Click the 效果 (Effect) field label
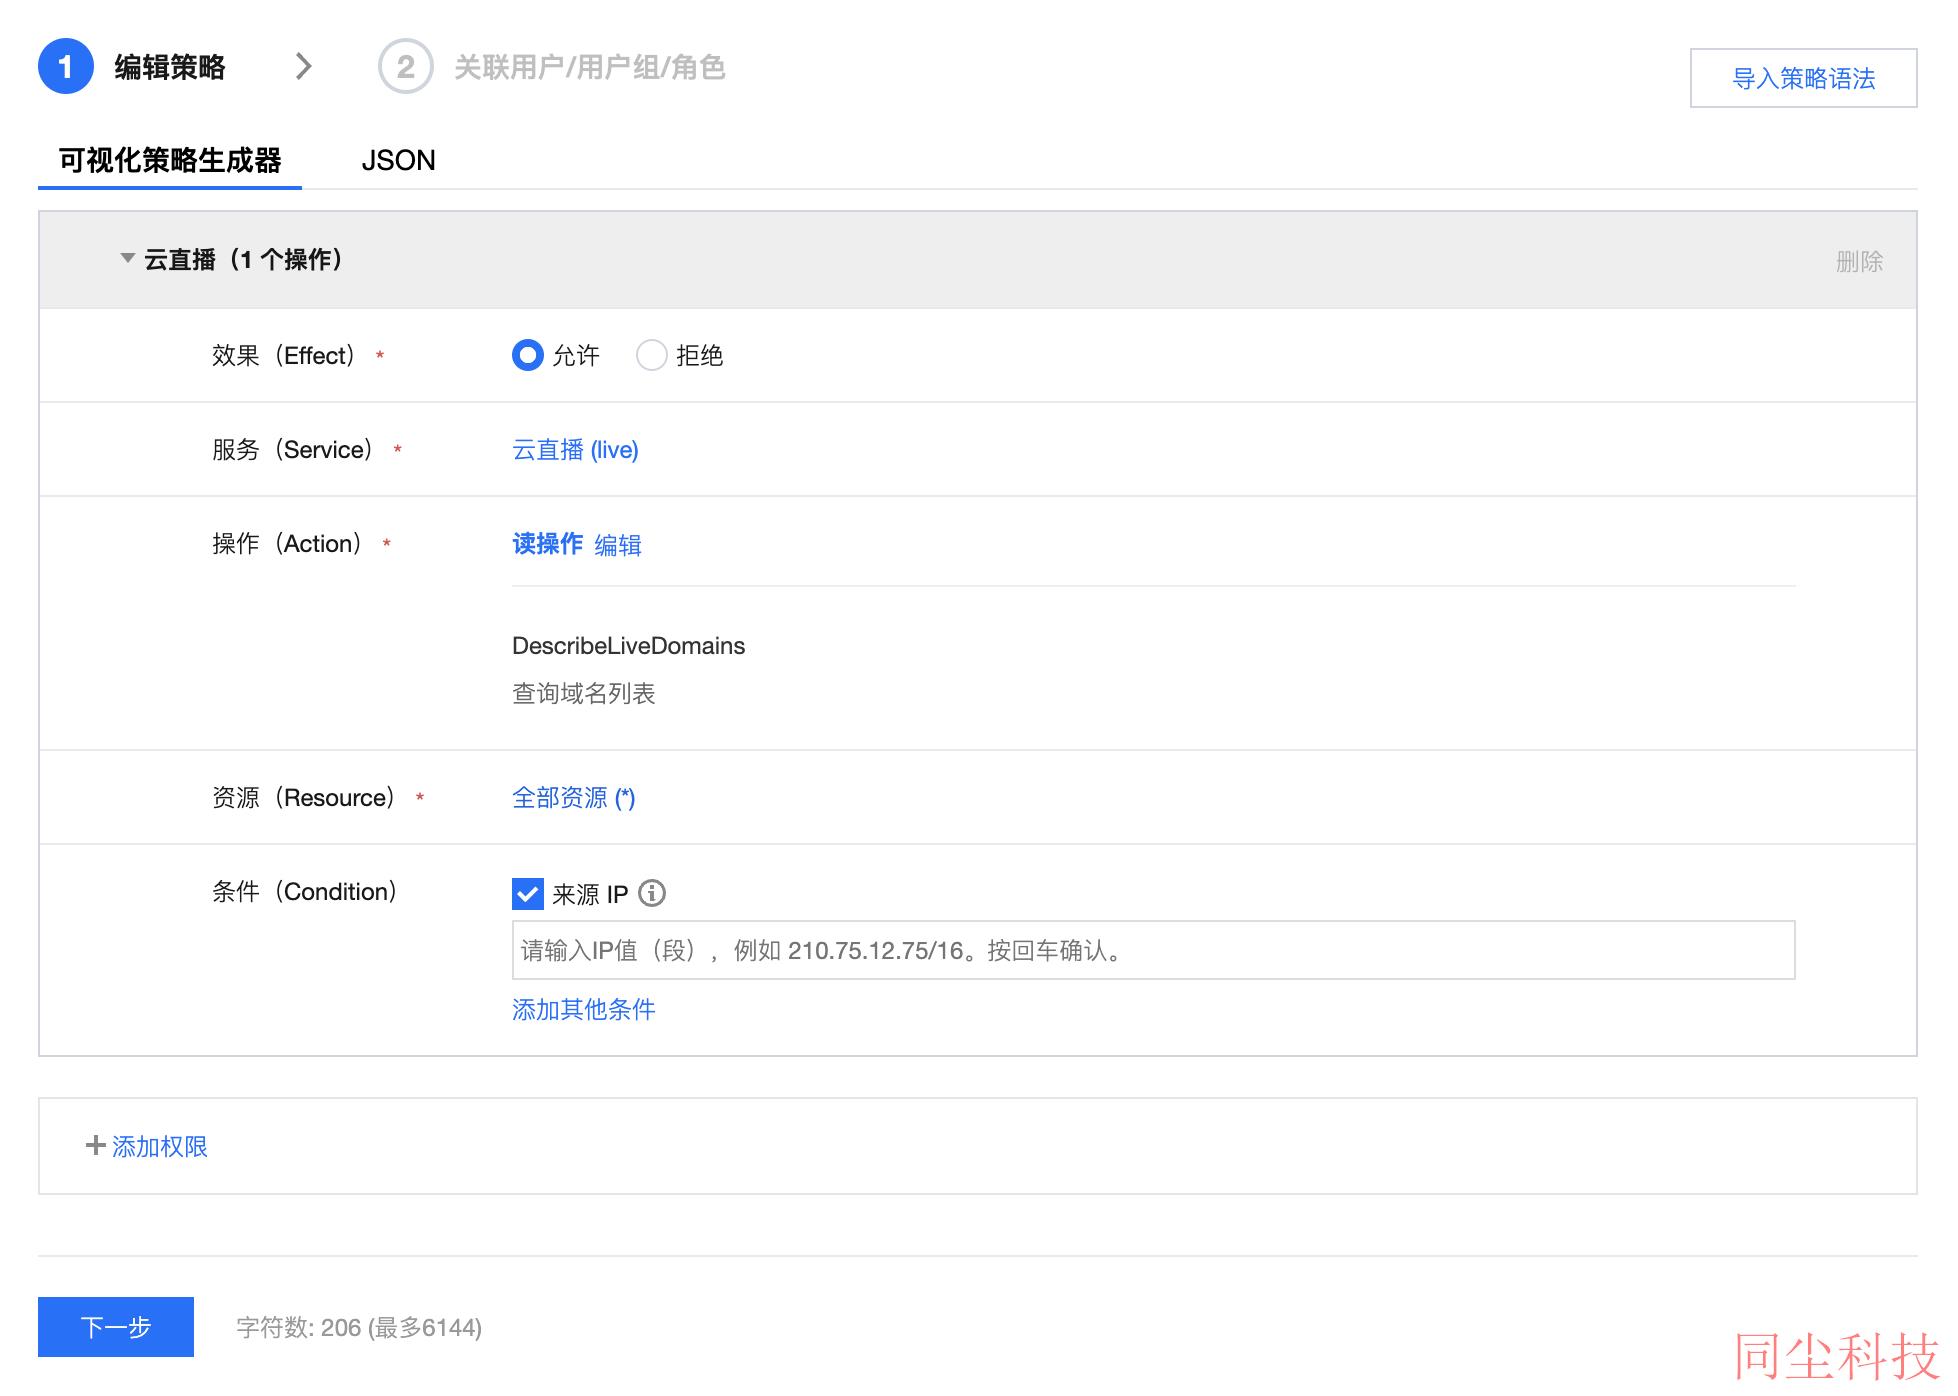 point(286,356)
